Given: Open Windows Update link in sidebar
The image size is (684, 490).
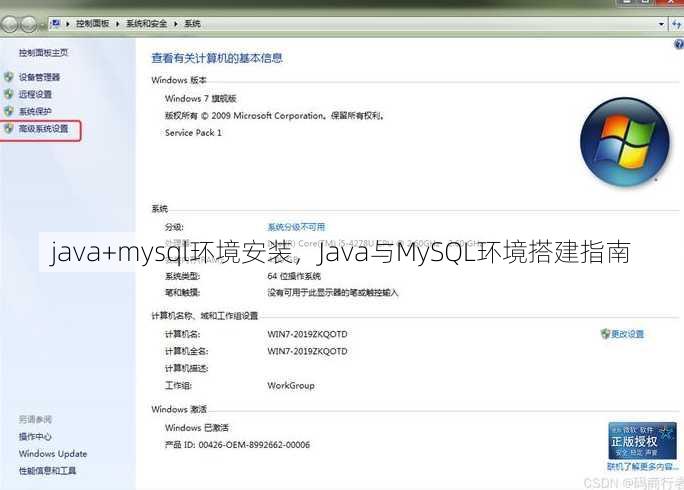Looking at the screenshot, I should point(53,454).
